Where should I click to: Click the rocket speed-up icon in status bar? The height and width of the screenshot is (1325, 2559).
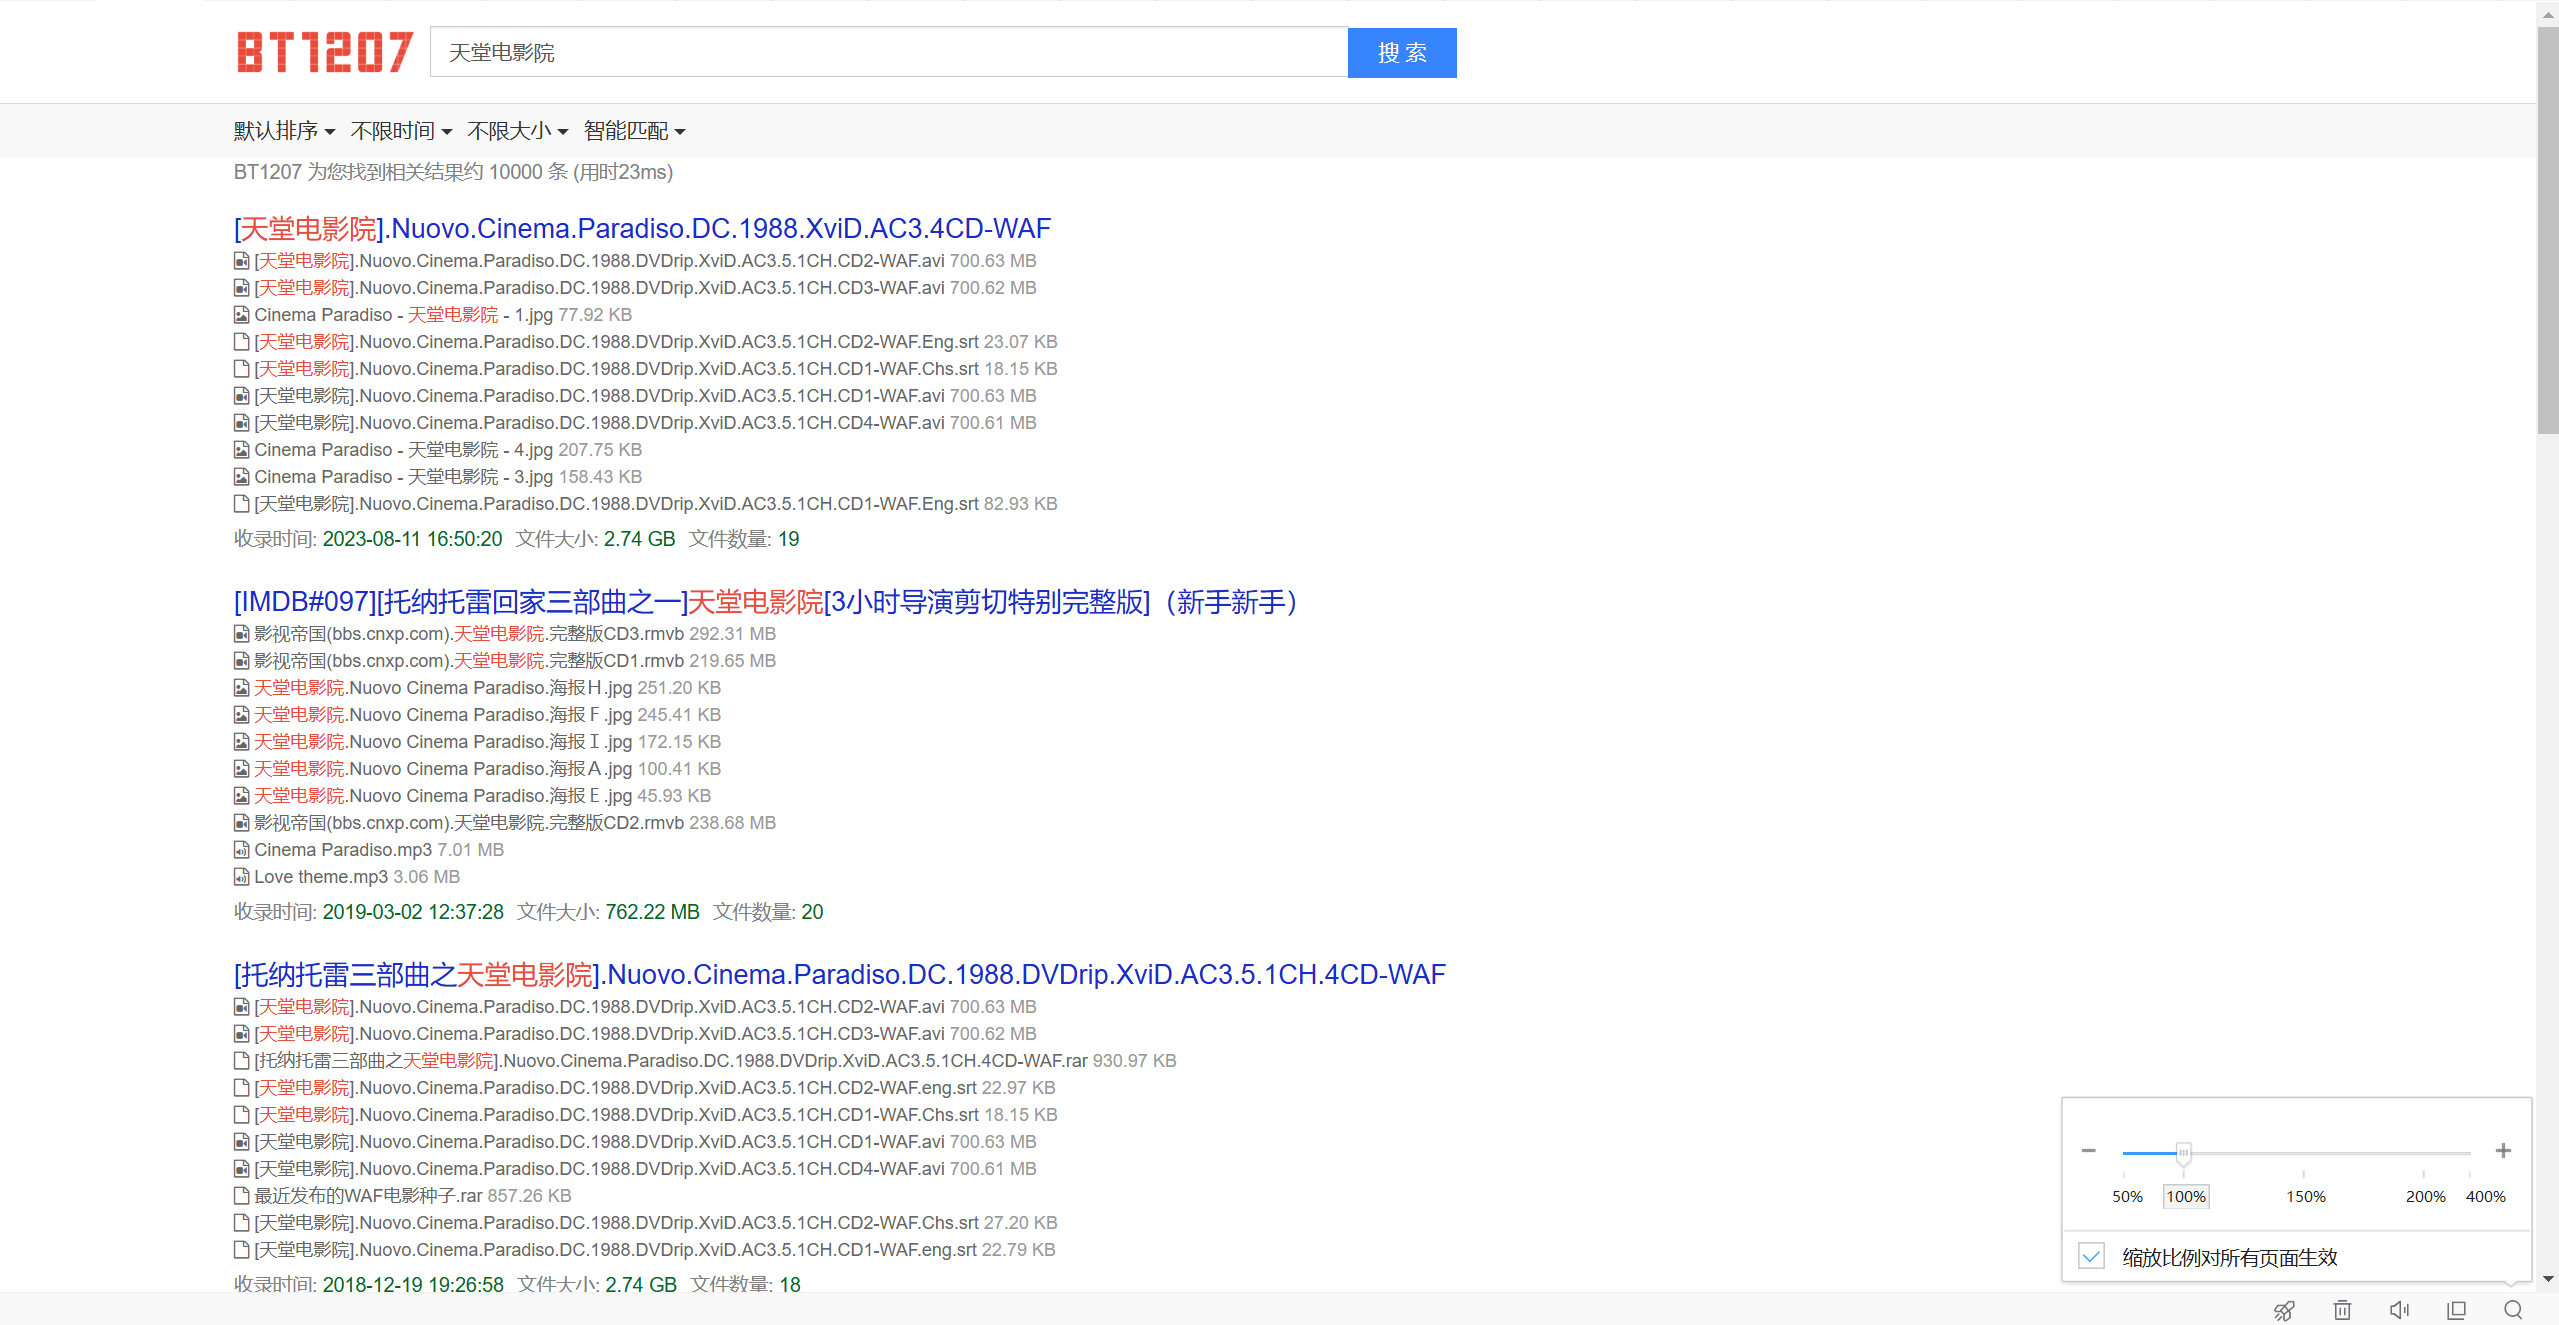click(2284, 1310)
